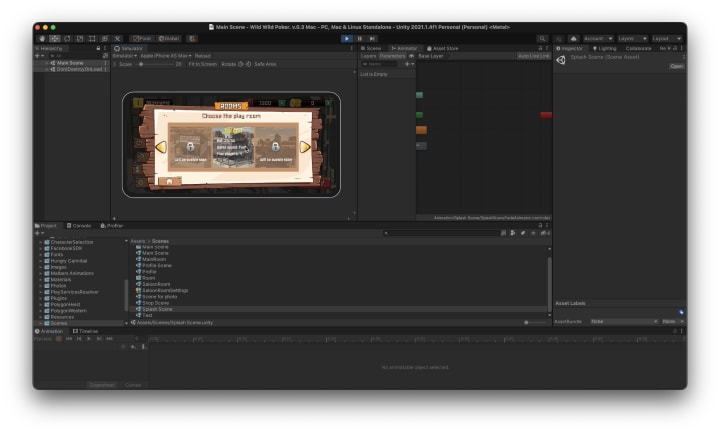Click the Pause button
The height and width of the screenshot is (433, 720).
(x=360, y=39)
